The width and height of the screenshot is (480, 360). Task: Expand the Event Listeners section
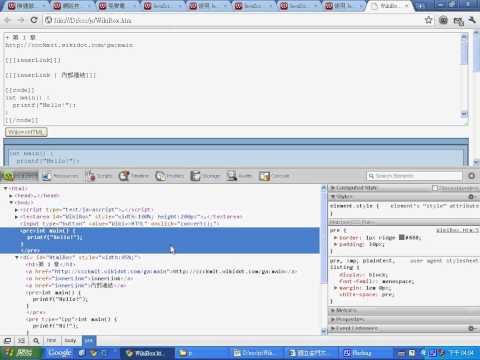(354, 328)
